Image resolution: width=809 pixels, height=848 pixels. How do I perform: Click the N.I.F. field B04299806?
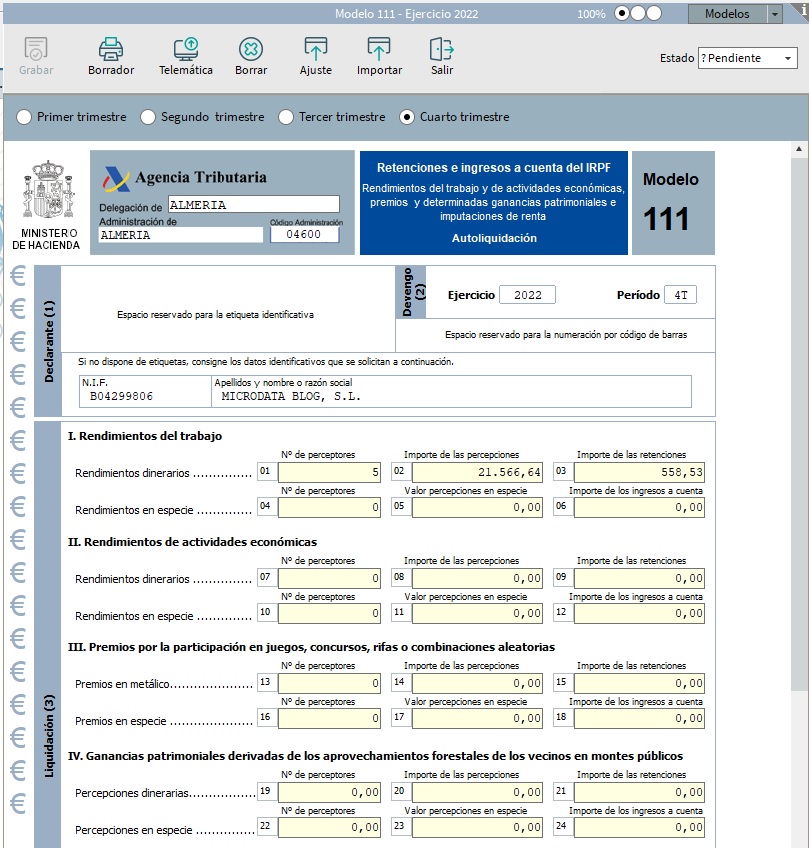[x=145, y=391]
